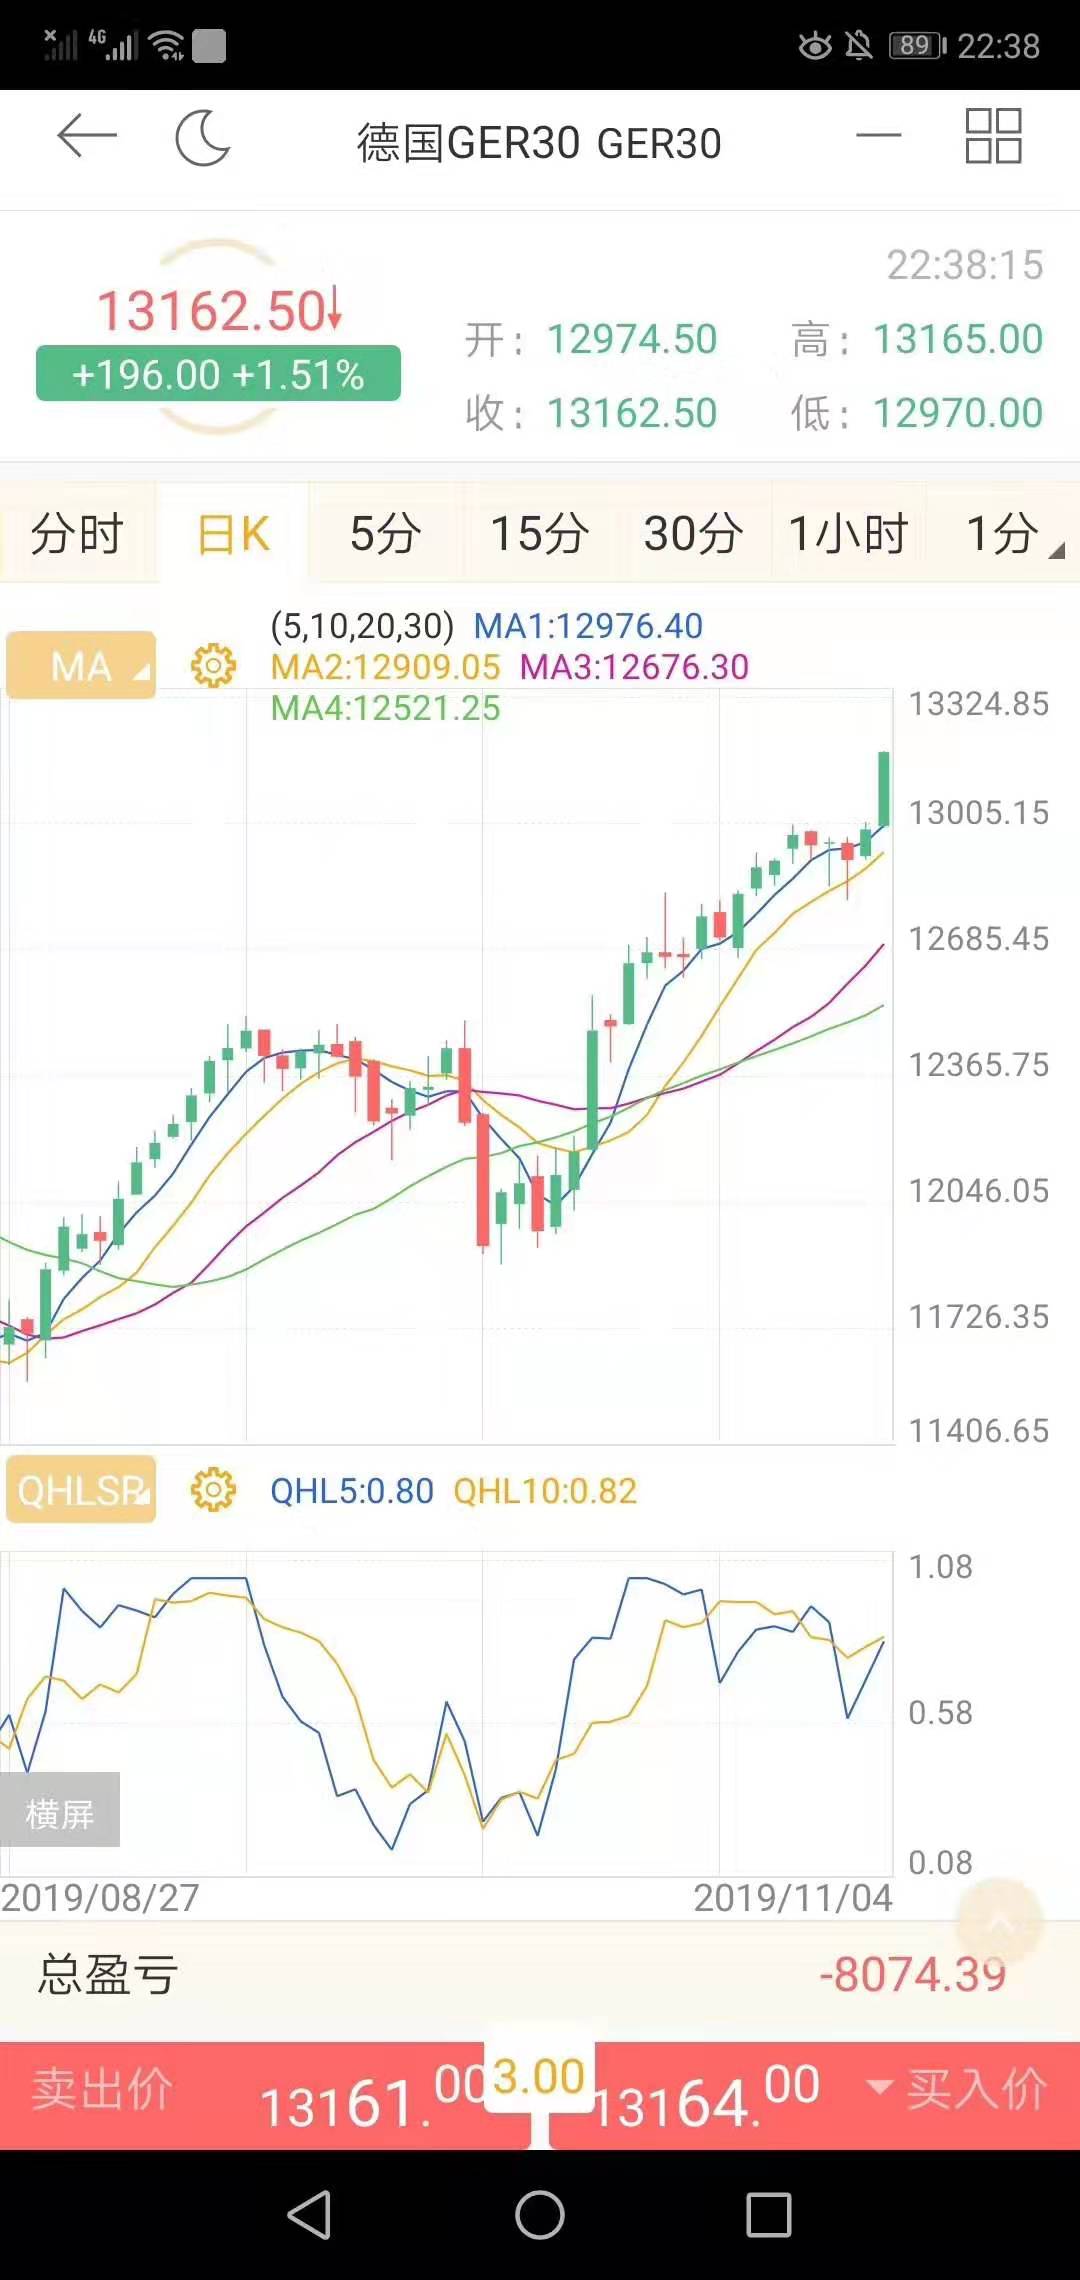Select the 1小时 timeframe tab
The width and height of the screenshot is (1080, 2280).
848,533
